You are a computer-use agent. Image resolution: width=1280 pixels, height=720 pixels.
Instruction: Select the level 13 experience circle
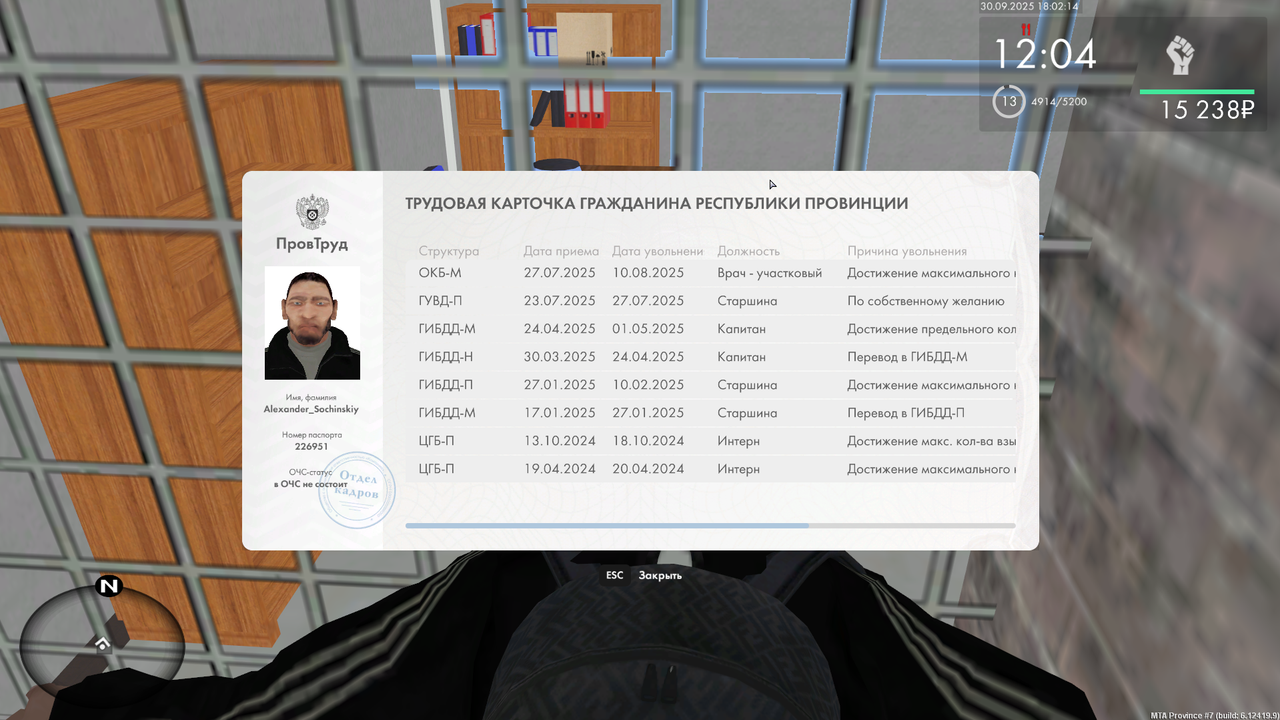click(1009, 101)
